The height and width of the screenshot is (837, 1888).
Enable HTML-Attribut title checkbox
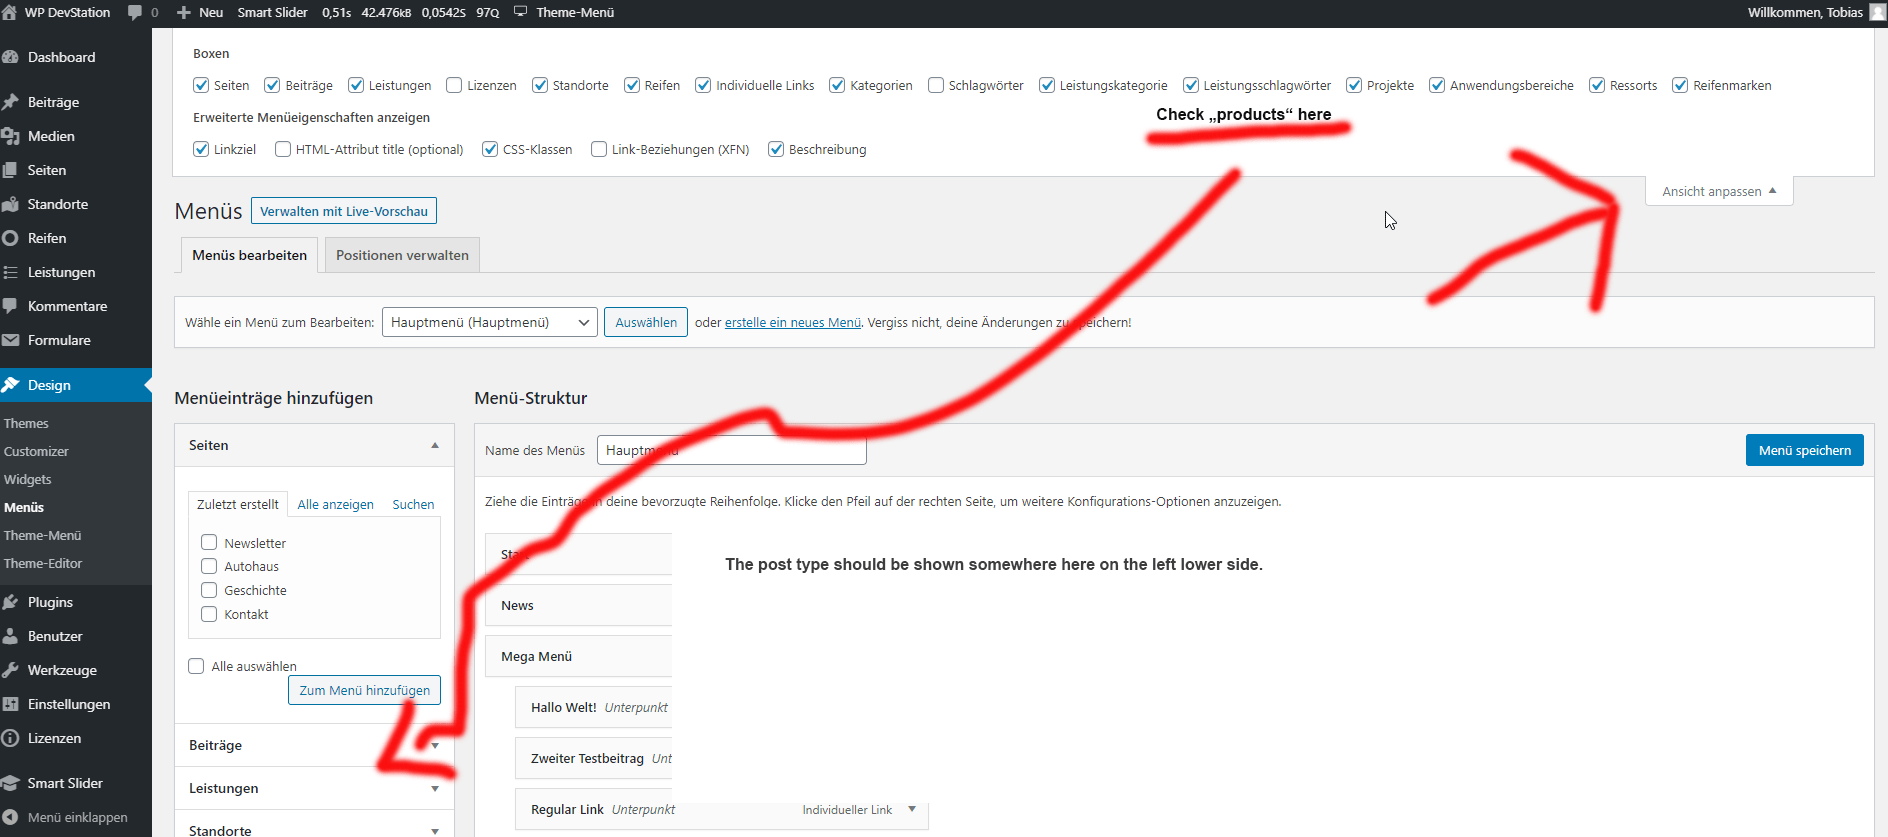coord(283,149)
